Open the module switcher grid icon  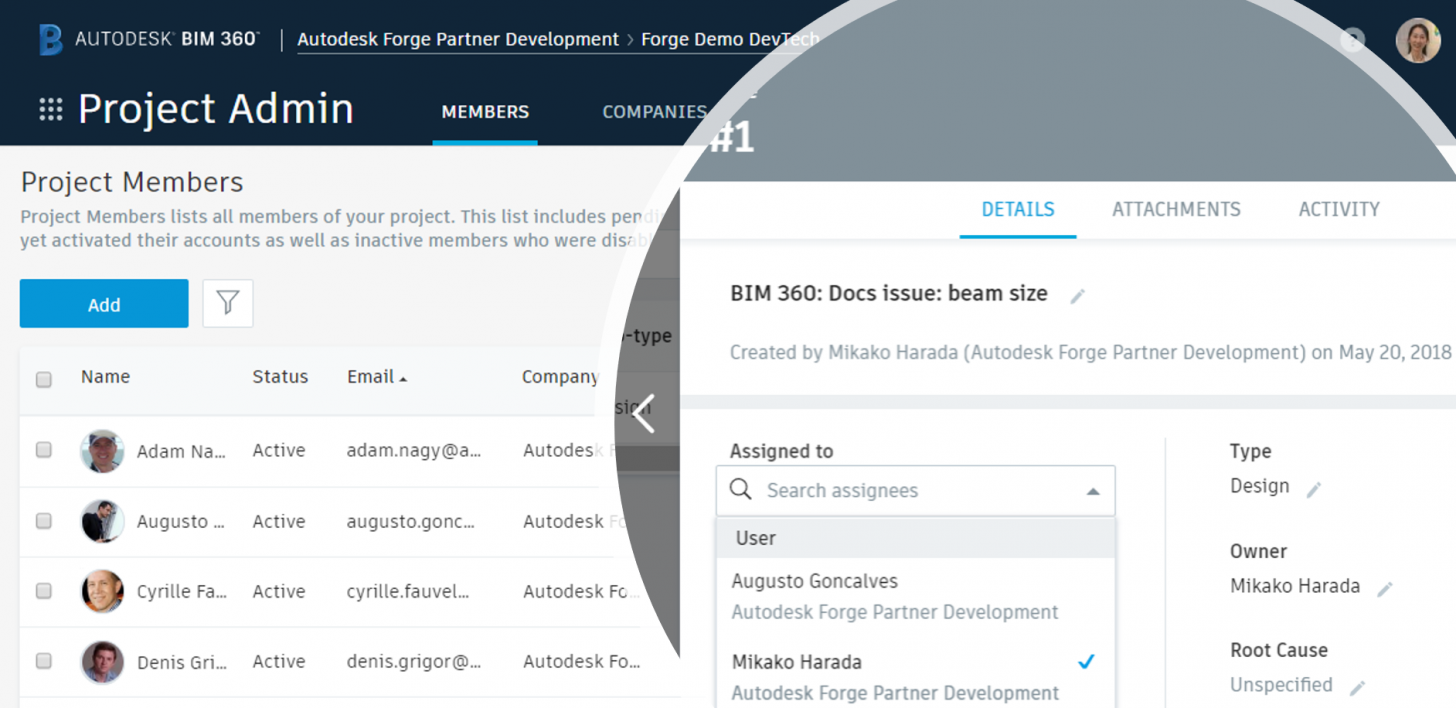coord(51,109)
